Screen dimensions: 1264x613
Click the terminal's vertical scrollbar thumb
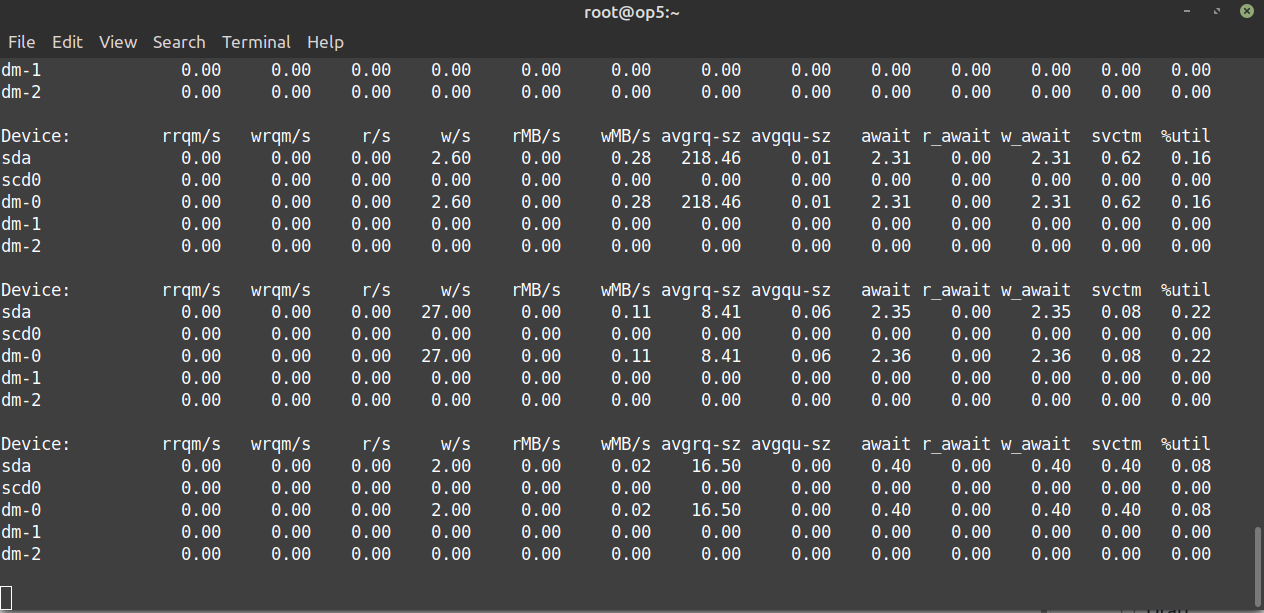(1257, 565)
